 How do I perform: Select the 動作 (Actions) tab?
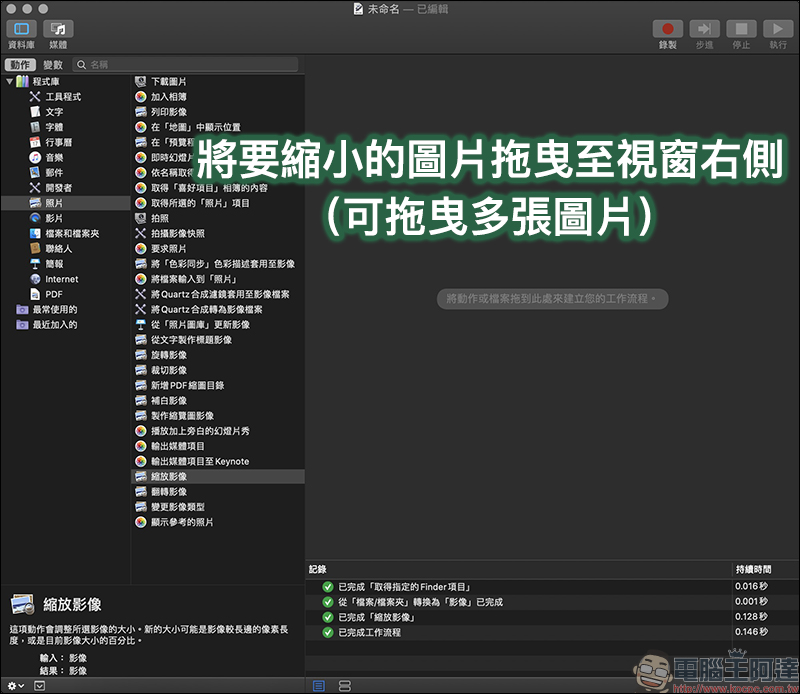[20, 65]
